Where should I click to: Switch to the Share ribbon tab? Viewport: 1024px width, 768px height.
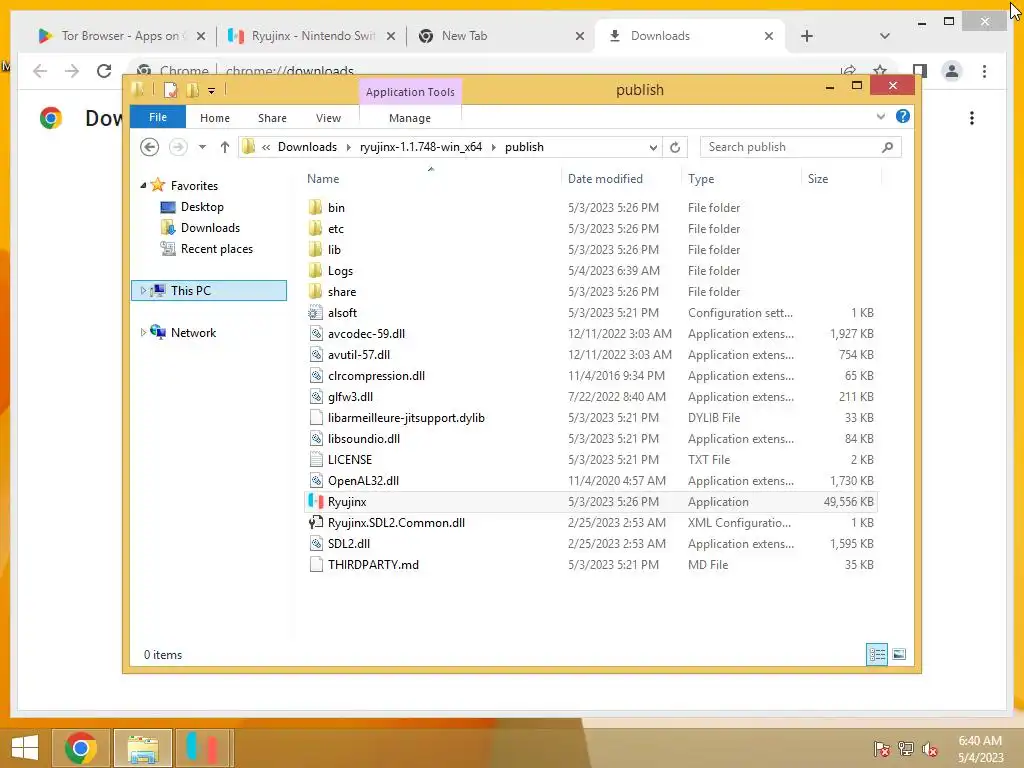(272, 118)
